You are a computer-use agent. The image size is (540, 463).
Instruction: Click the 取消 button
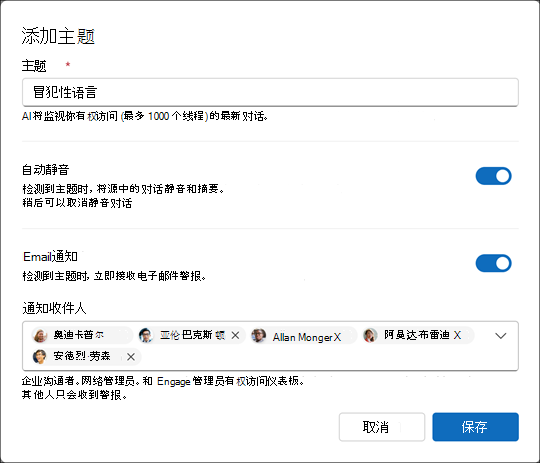point(382,427)
